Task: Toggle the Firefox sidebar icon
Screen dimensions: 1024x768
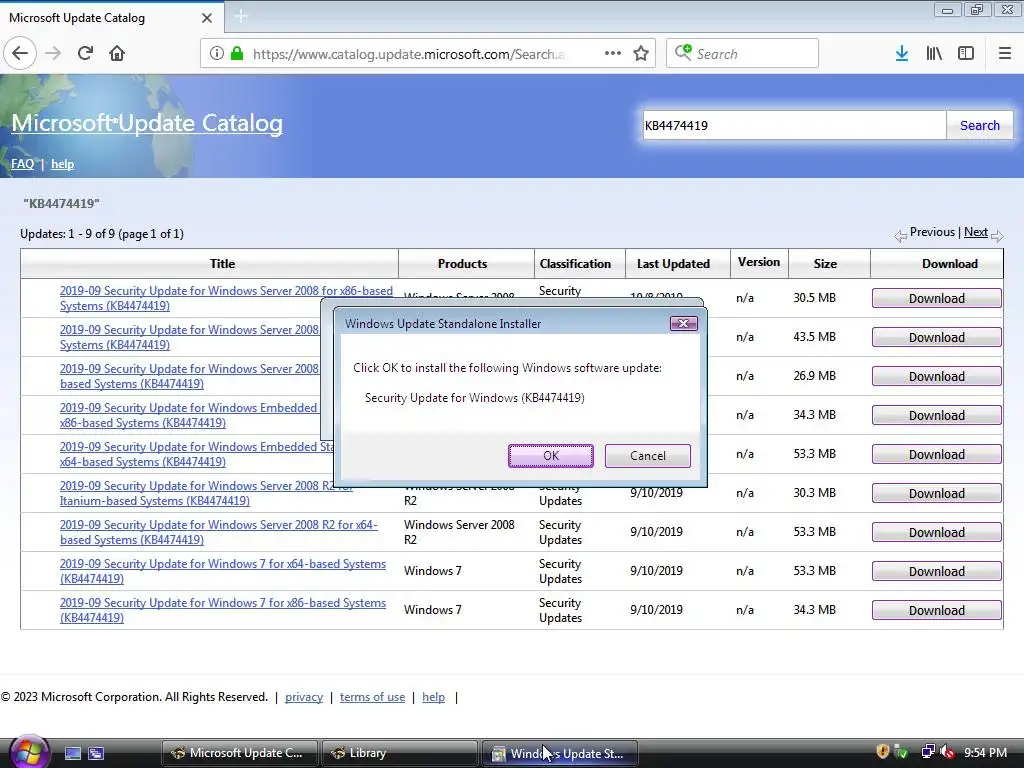Action: click(966, 54)
